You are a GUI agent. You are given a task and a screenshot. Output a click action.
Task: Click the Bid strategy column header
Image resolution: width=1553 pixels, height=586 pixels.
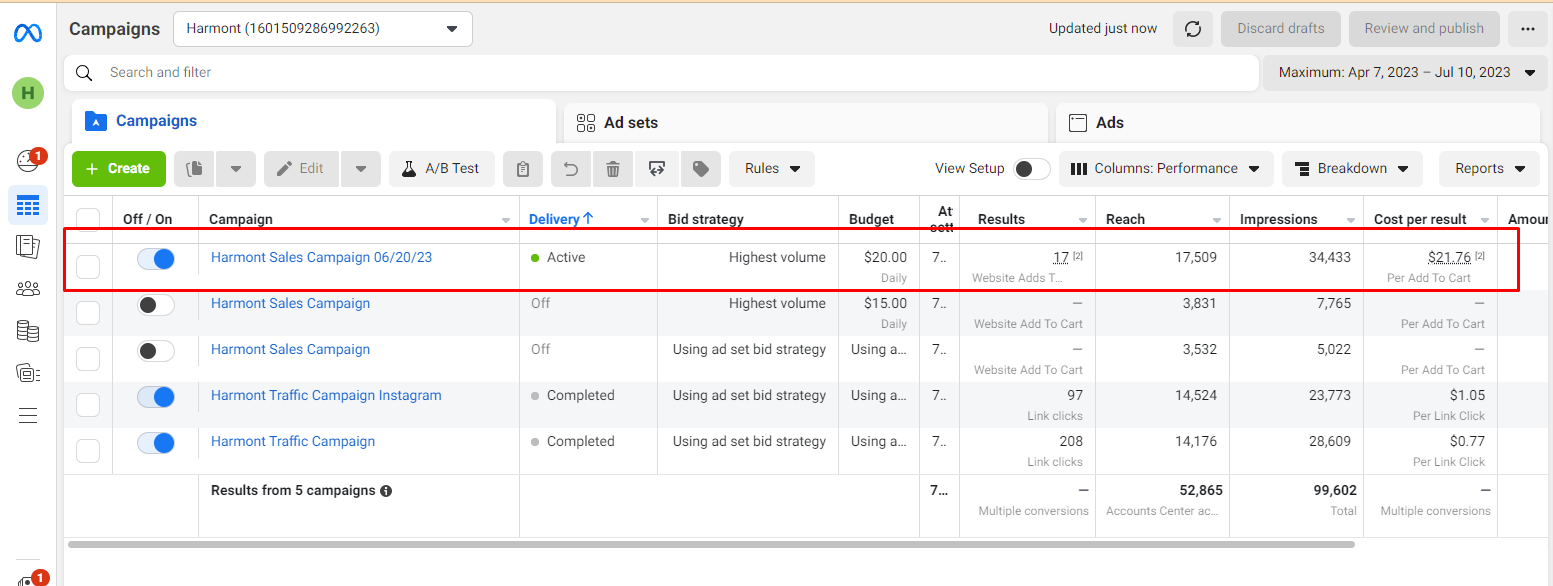pos(706,219)
